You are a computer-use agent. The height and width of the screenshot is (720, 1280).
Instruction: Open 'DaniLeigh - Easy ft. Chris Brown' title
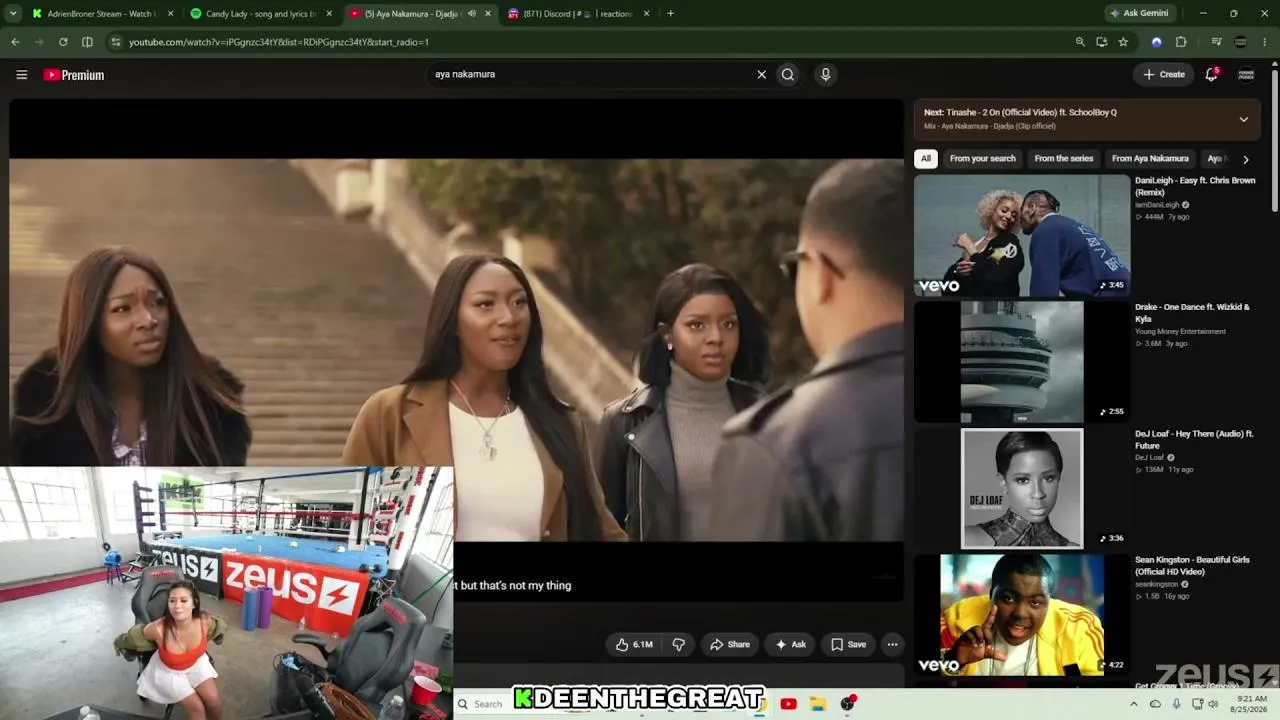[1195, 186]
